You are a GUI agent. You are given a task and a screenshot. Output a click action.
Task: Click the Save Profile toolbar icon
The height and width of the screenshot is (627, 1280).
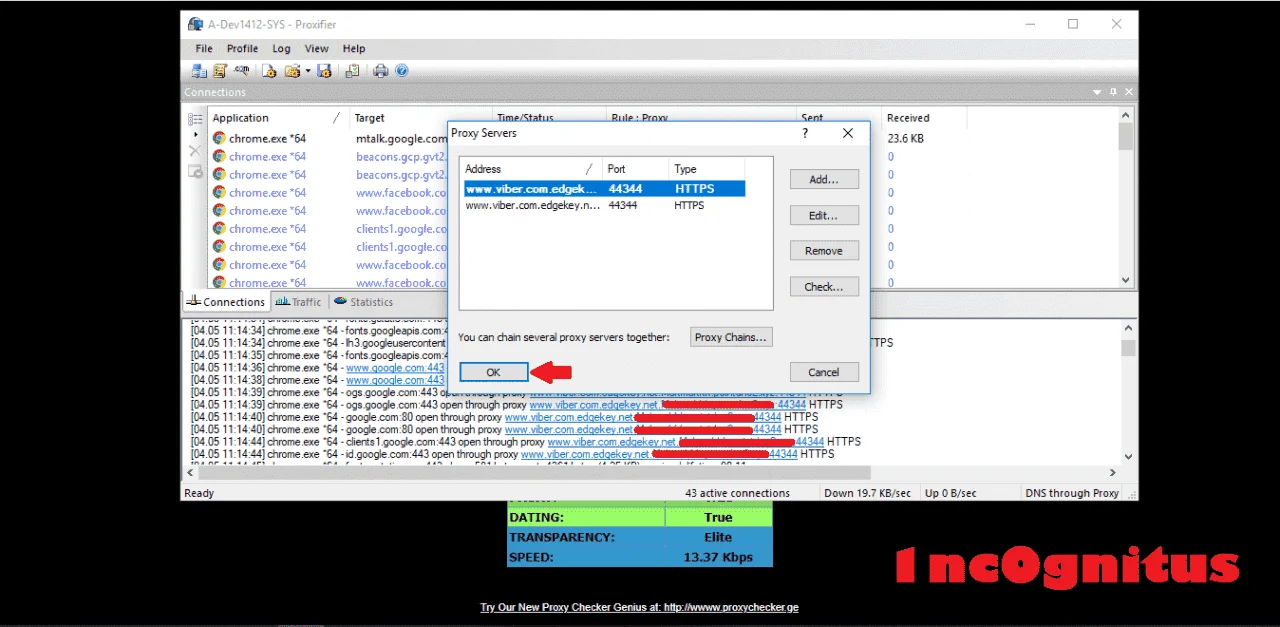[x=324, y=71]
